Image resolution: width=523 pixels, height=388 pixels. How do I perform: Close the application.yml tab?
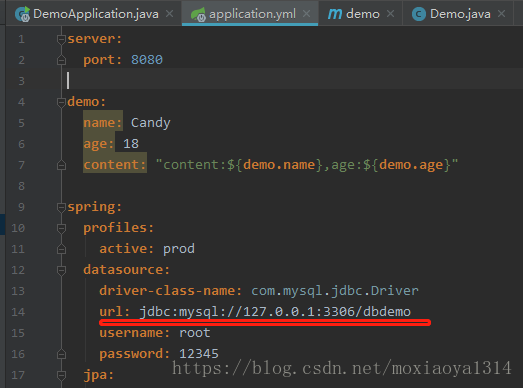pos(306,14)
